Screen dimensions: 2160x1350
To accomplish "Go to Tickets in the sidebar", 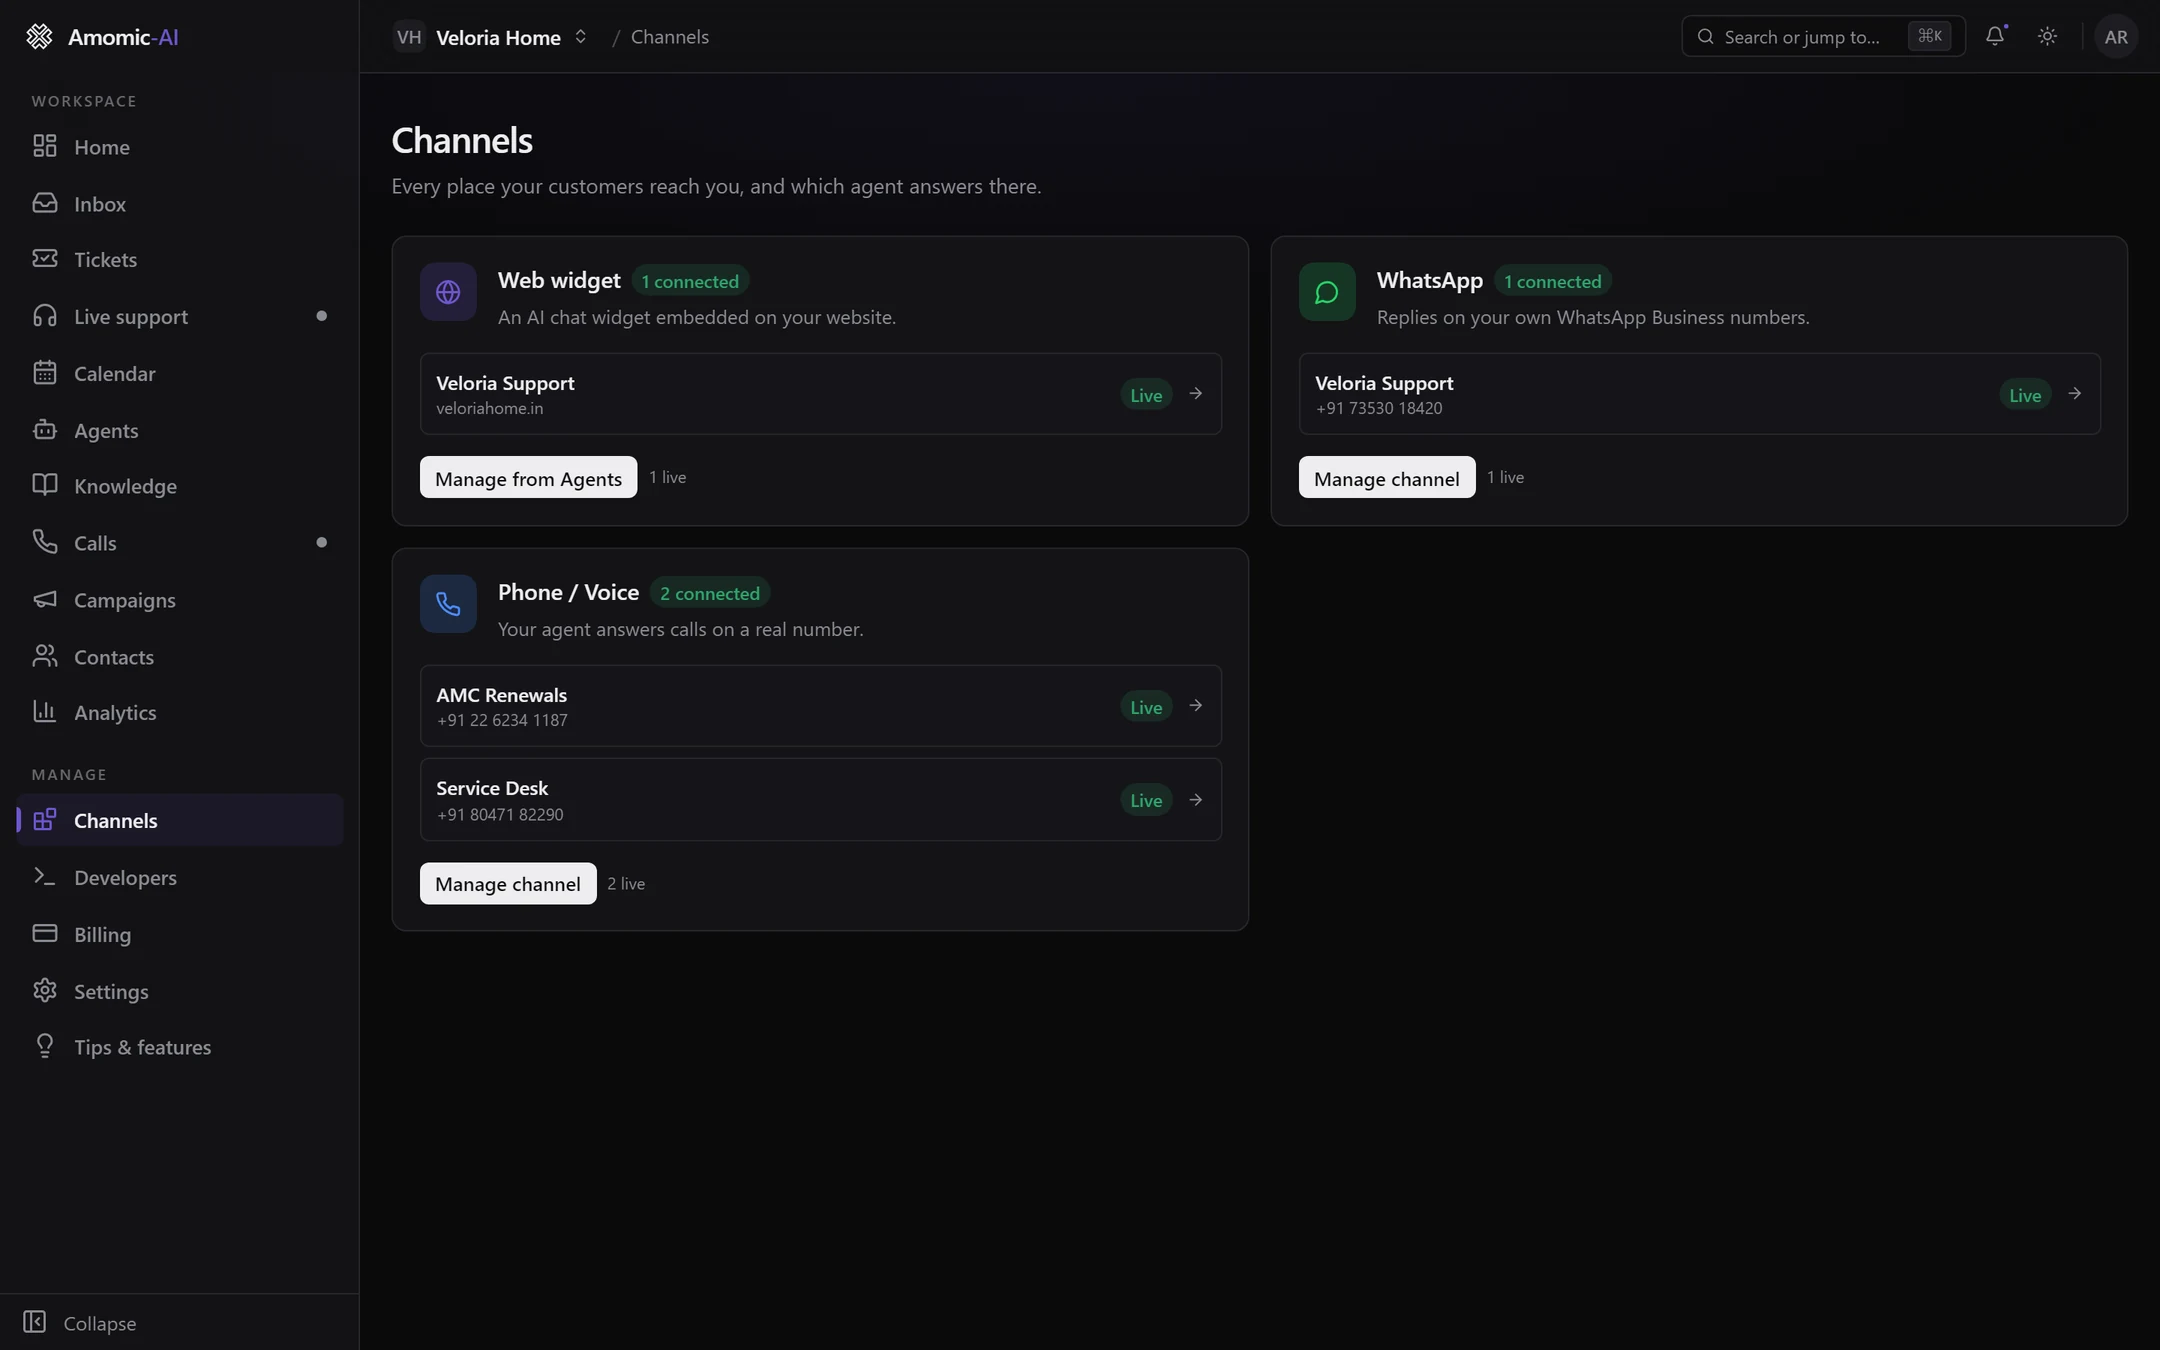I will [180, 260].
